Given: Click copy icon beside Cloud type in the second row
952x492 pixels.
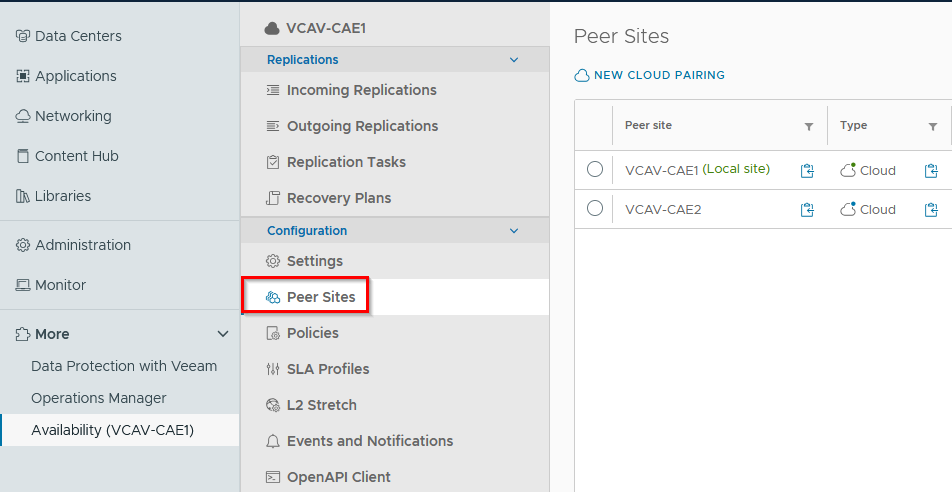Looking at the screenshot, I should [x=931, y=210].
